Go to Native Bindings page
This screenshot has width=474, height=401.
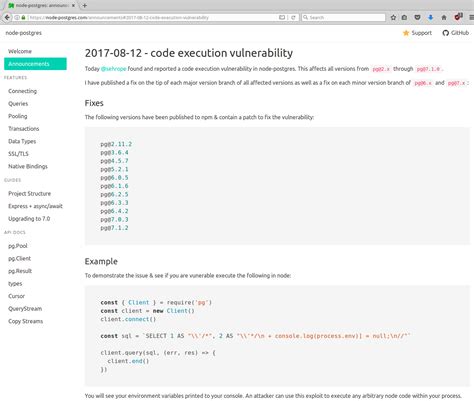(x=28, y=166)
